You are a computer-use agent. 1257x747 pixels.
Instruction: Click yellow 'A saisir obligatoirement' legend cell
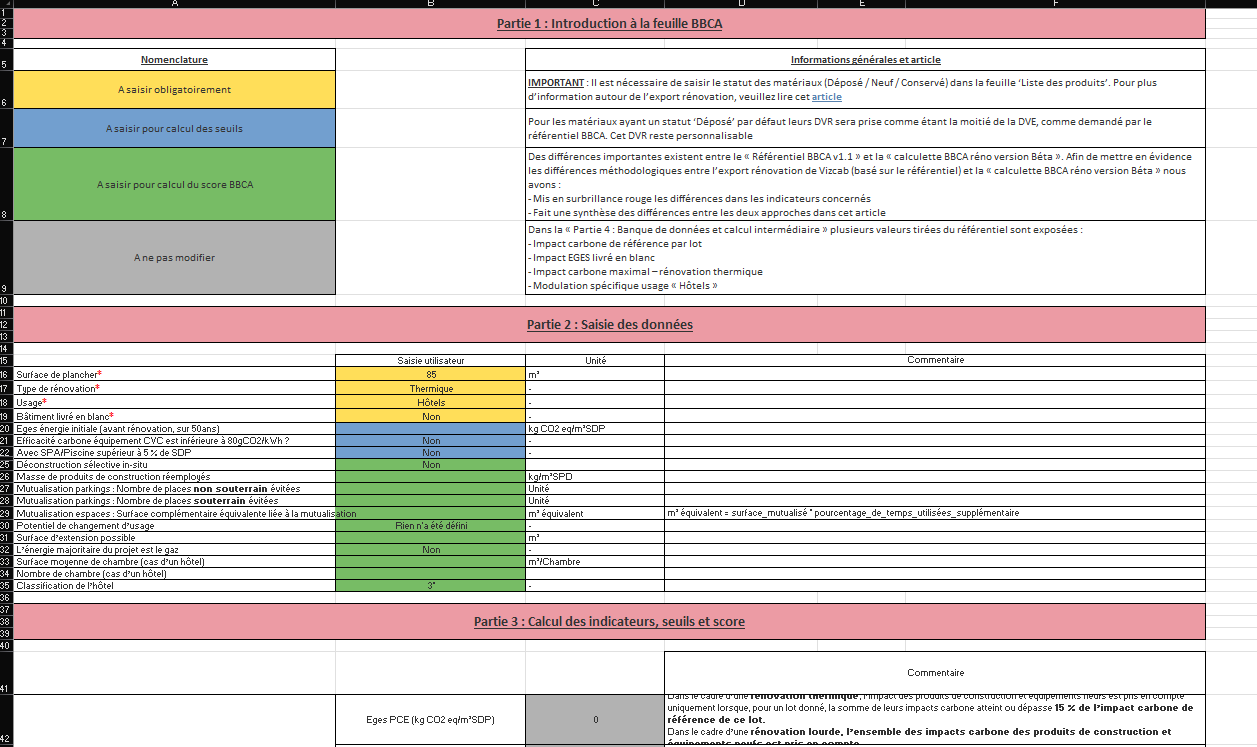[174, 89]
